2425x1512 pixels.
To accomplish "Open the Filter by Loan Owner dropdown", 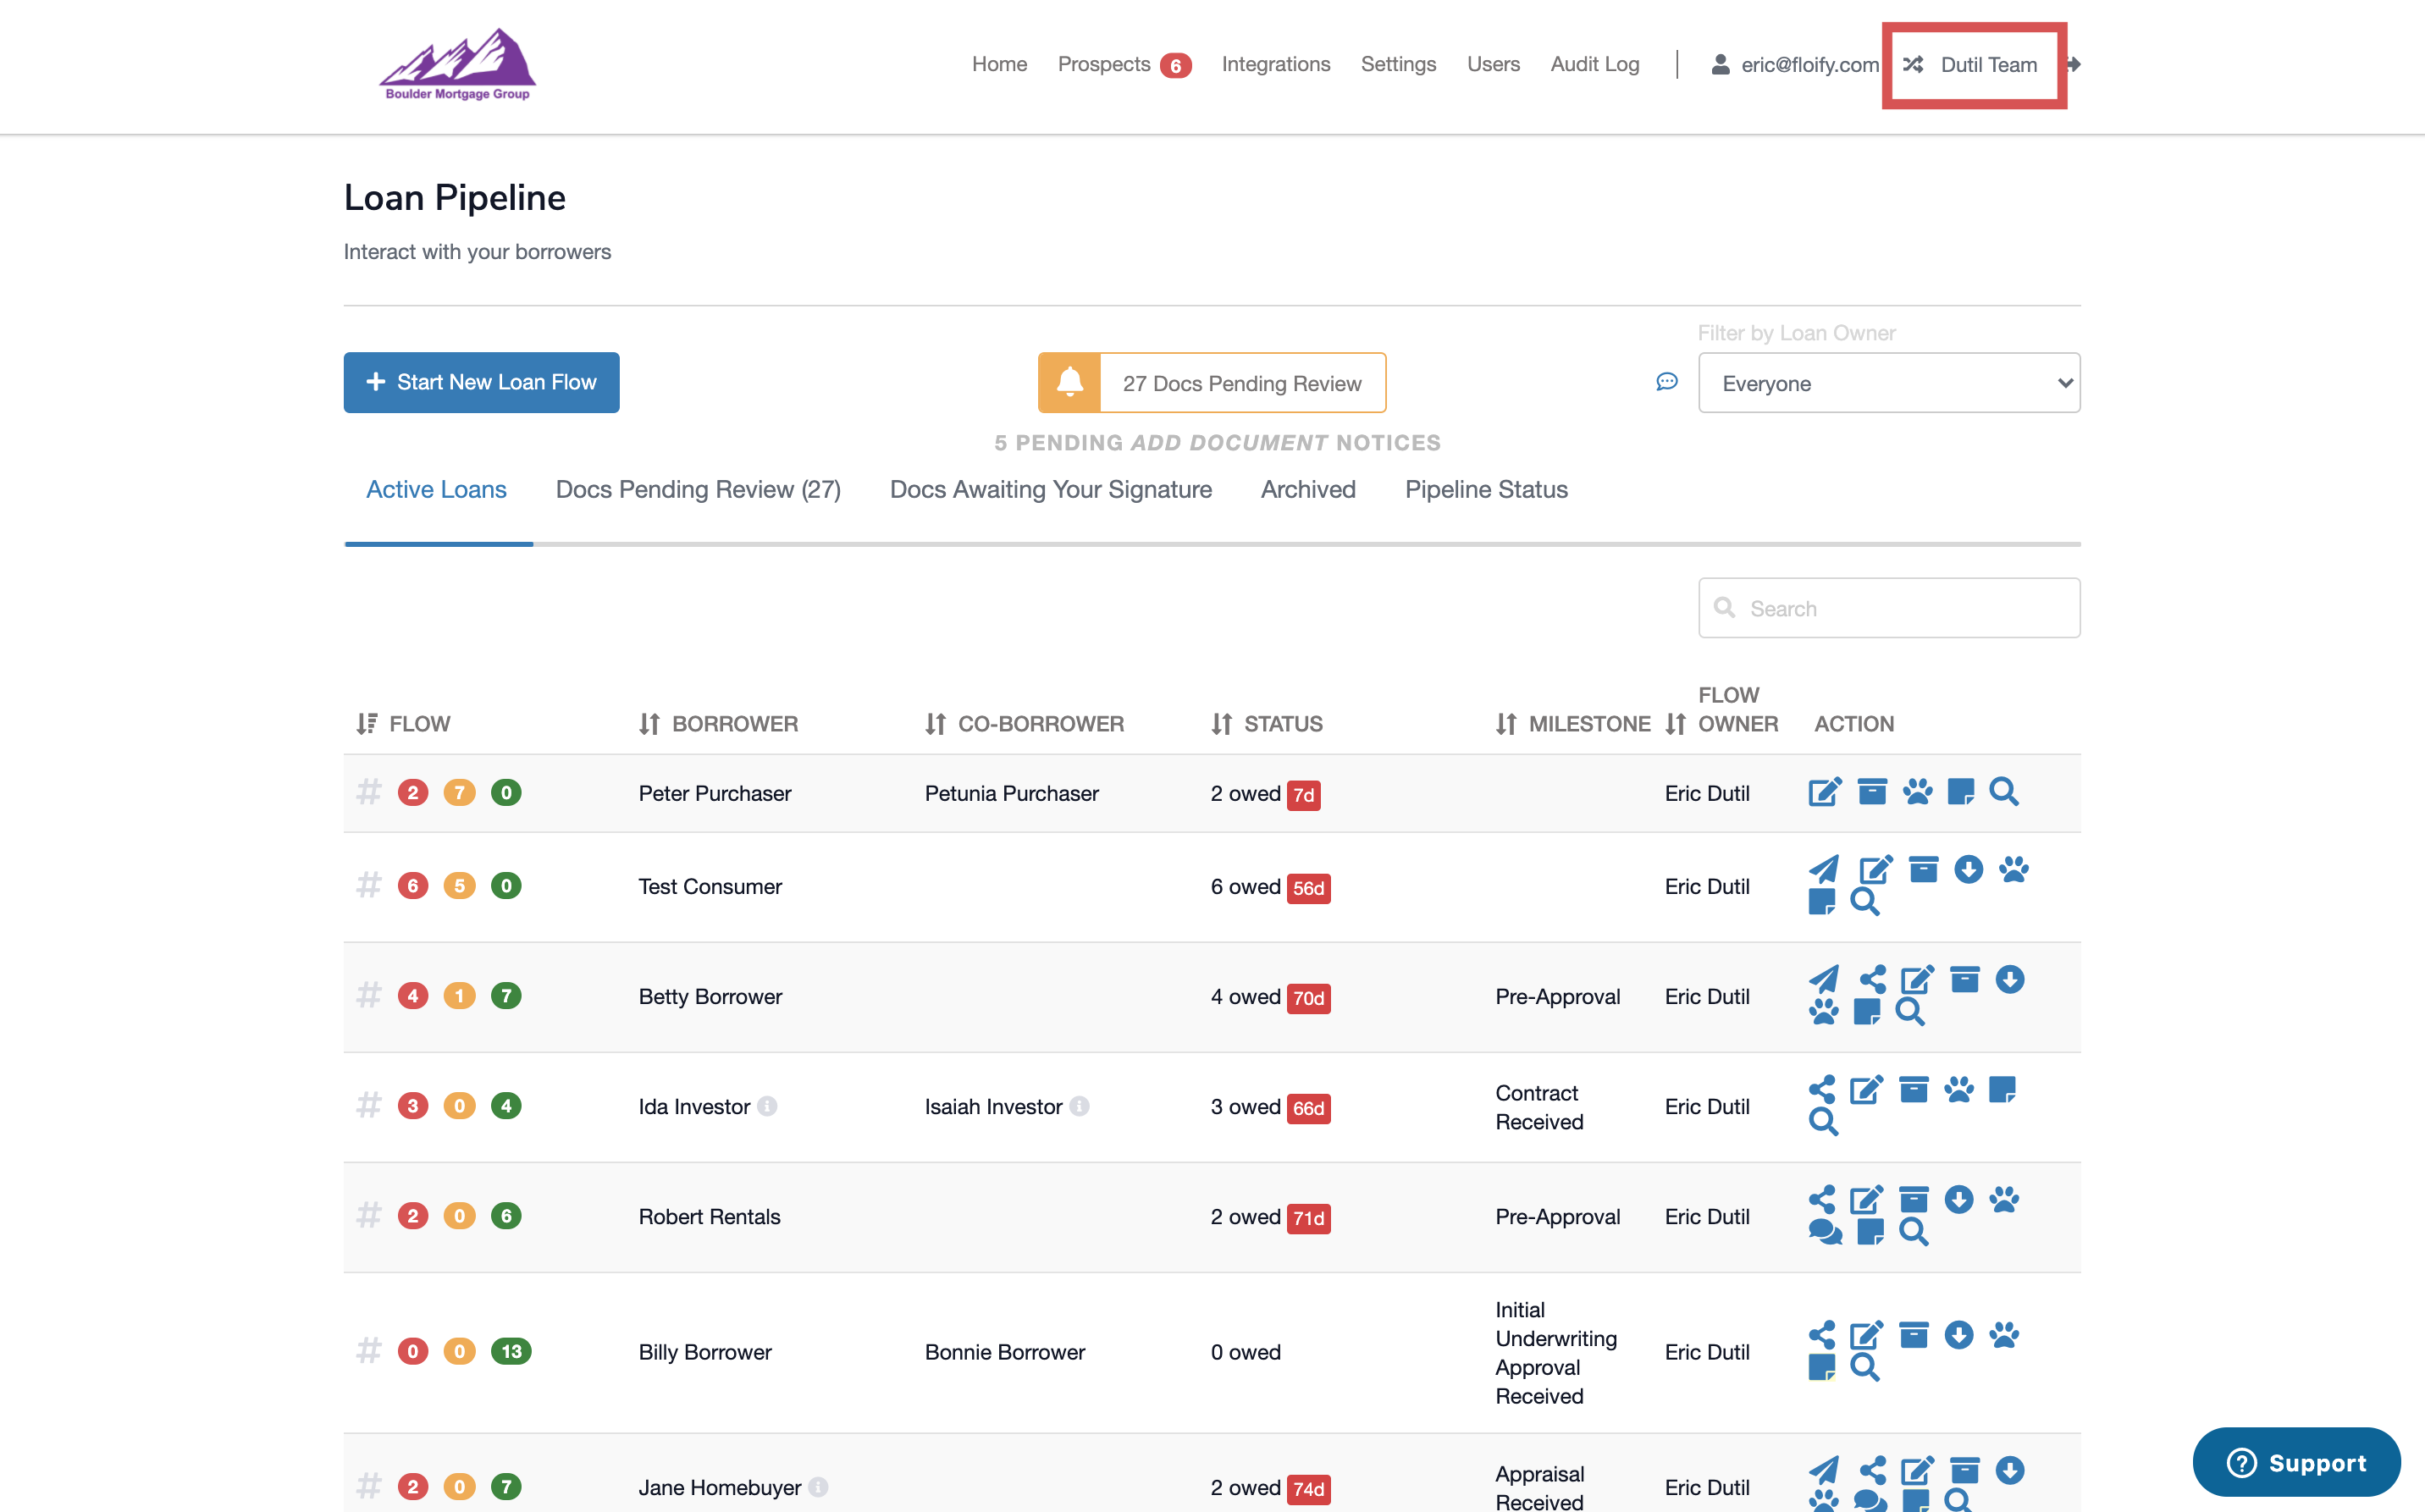I will coord(1888,383).
